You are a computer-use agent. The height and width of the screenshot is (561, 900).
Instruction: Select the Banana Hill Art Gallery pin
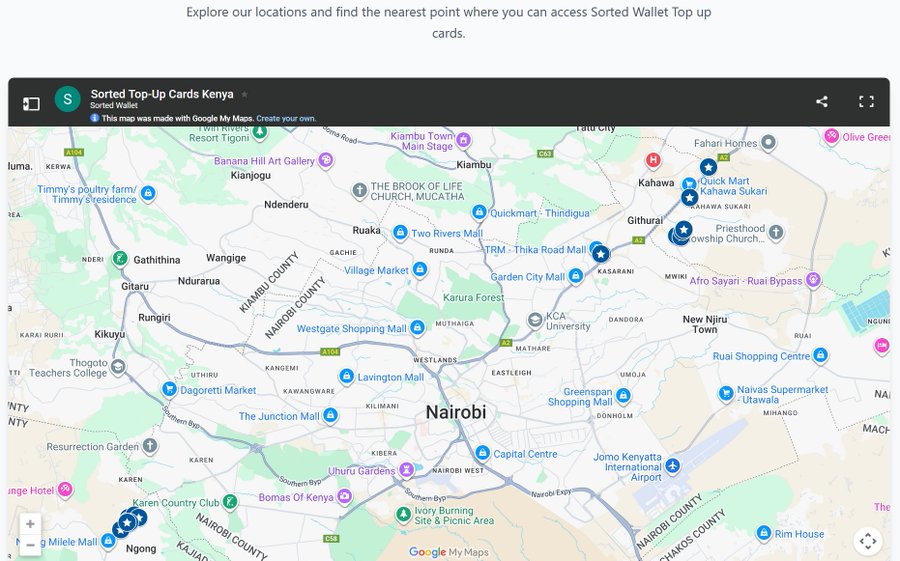point(326,160)
